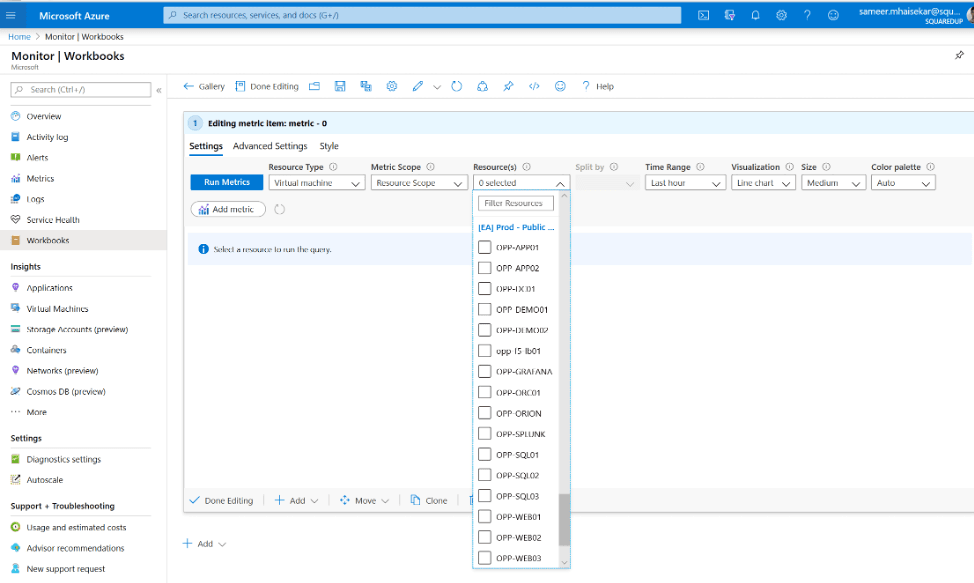
Task: Open the Visualization dropdown
Action: click(x=763, y=183)
